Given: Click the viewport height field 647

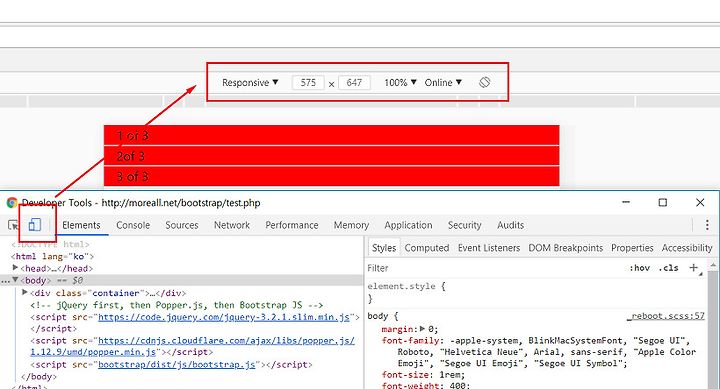Looking at the screenshot, I should pos(354,83).
